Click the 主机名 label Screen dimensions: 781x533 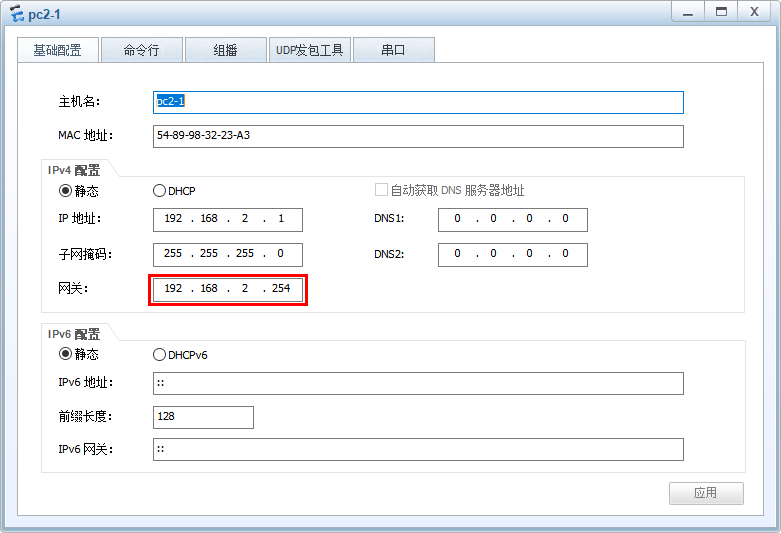click(80, 102)
